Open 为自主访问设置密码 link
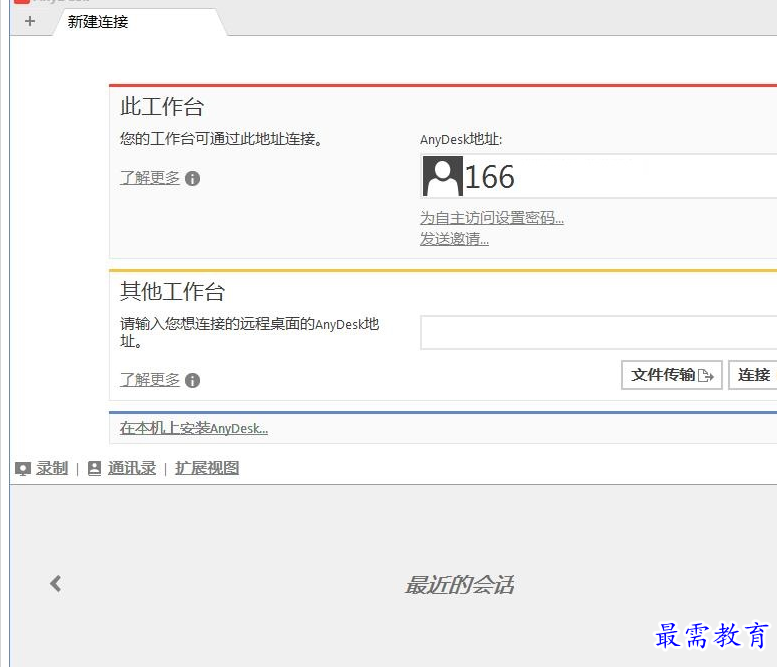 point(492,218)
